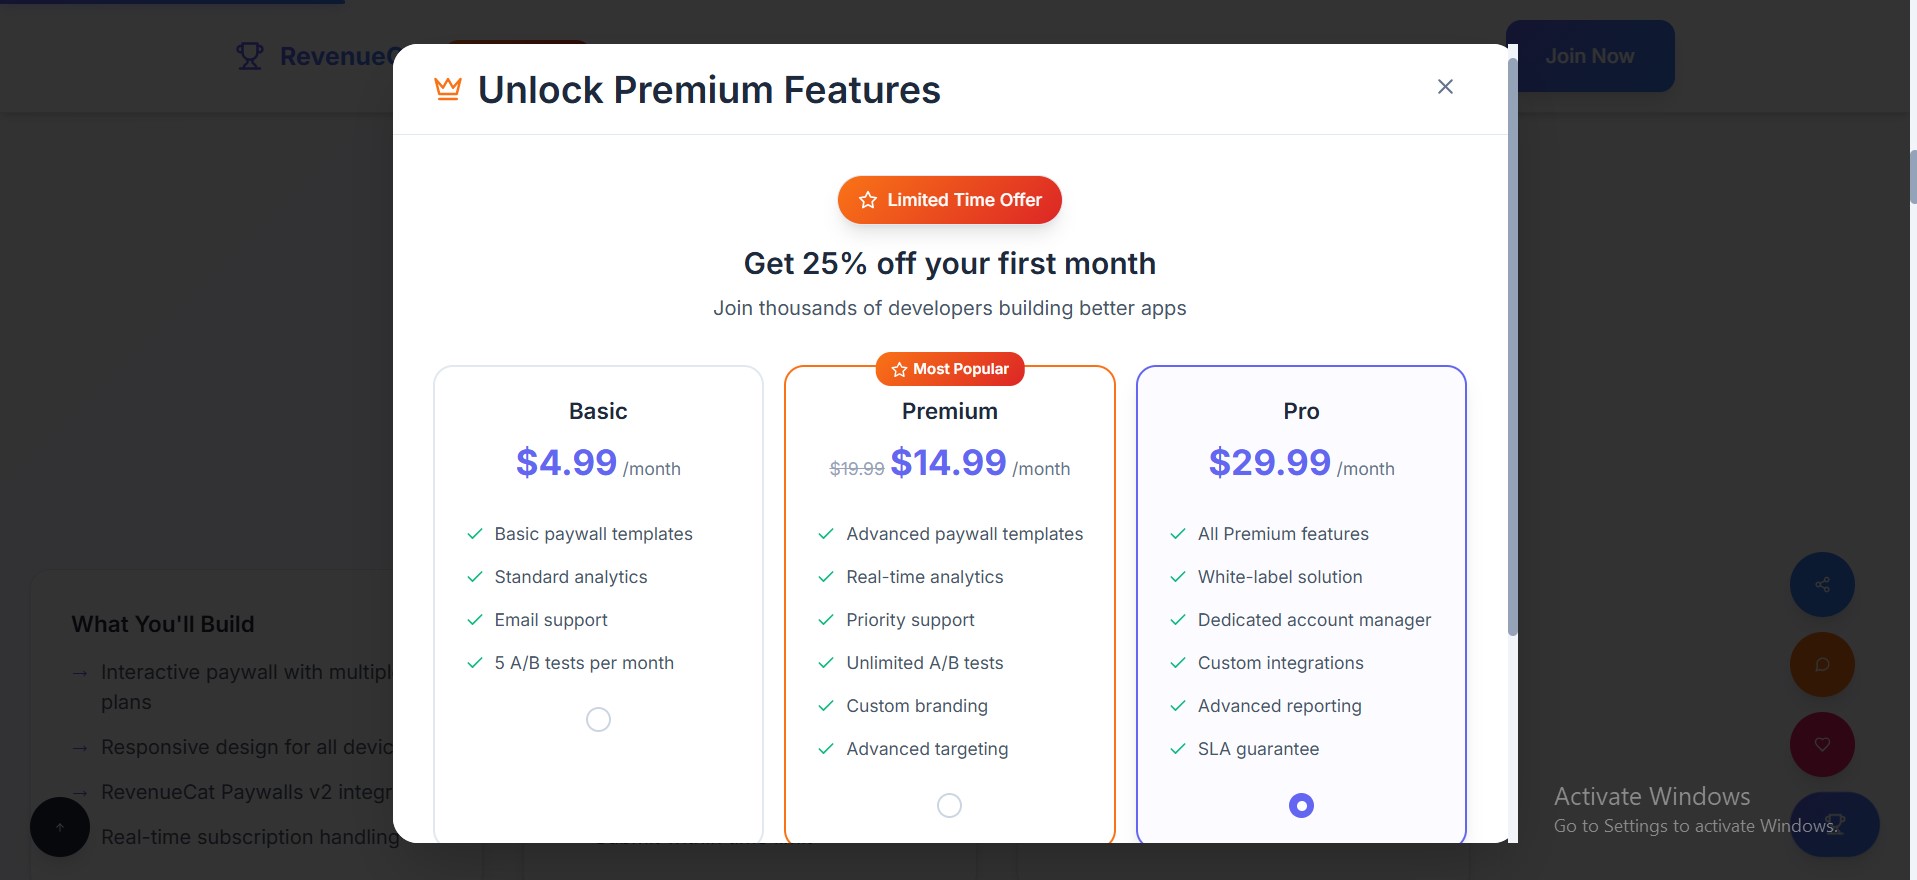Click the trophy floating button at bottom right
Screen dimensions: 1917x880
[x=1835, y=824]
